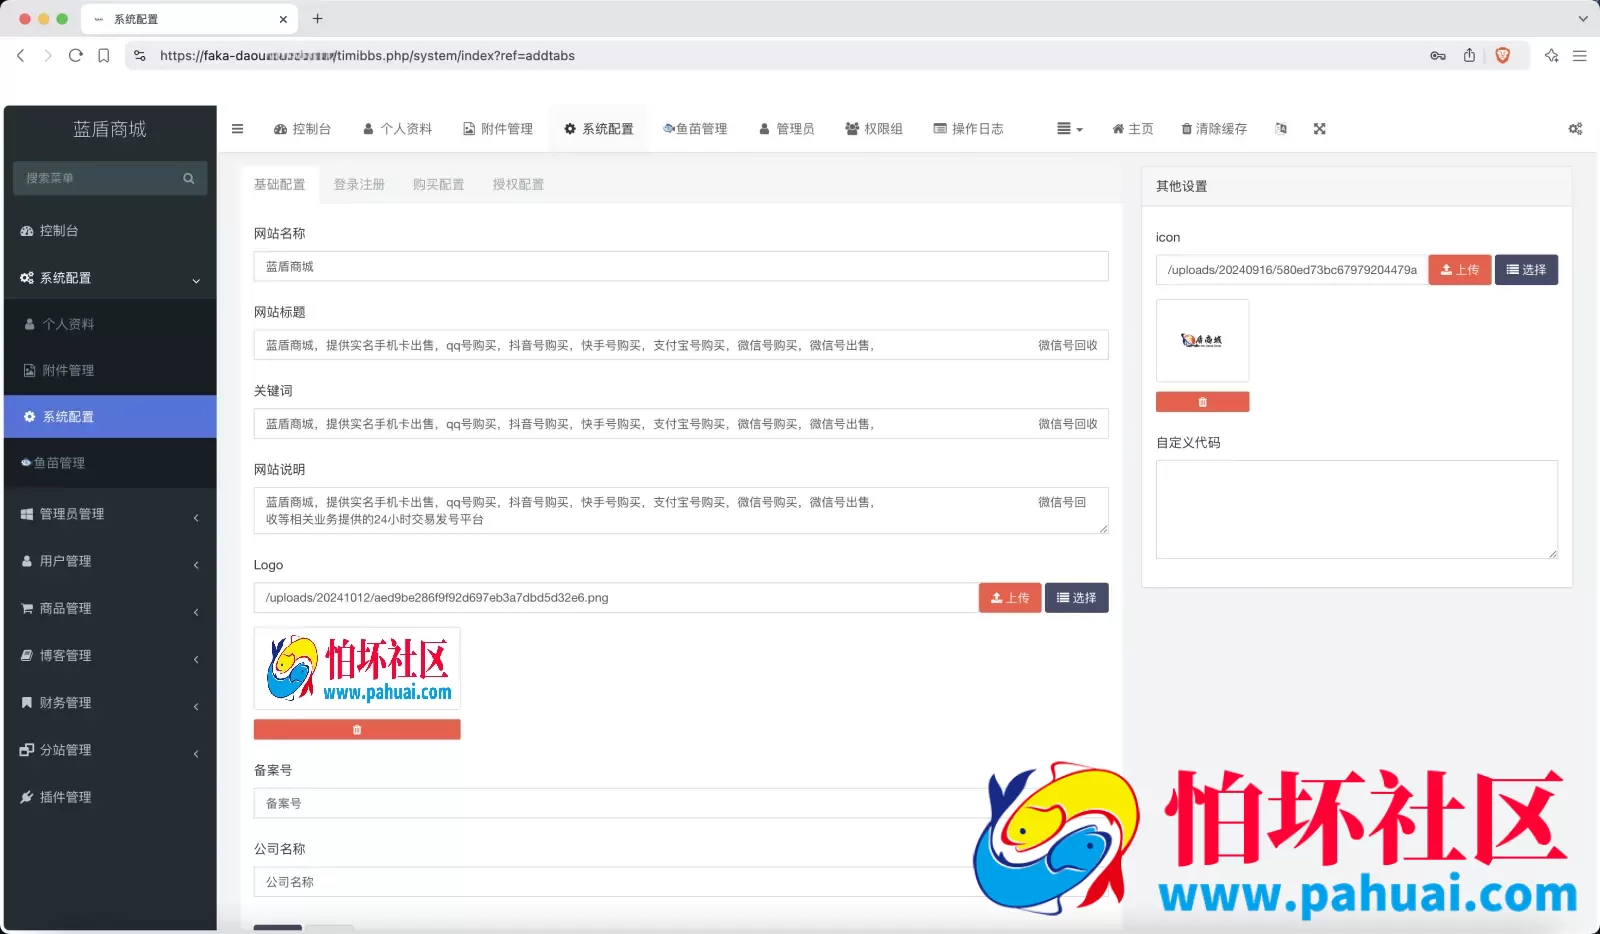Switch to 个人资料 top tab
The height and width of the screenshot is (934, 1600).
pyautogui.click(x=397, y=129)
